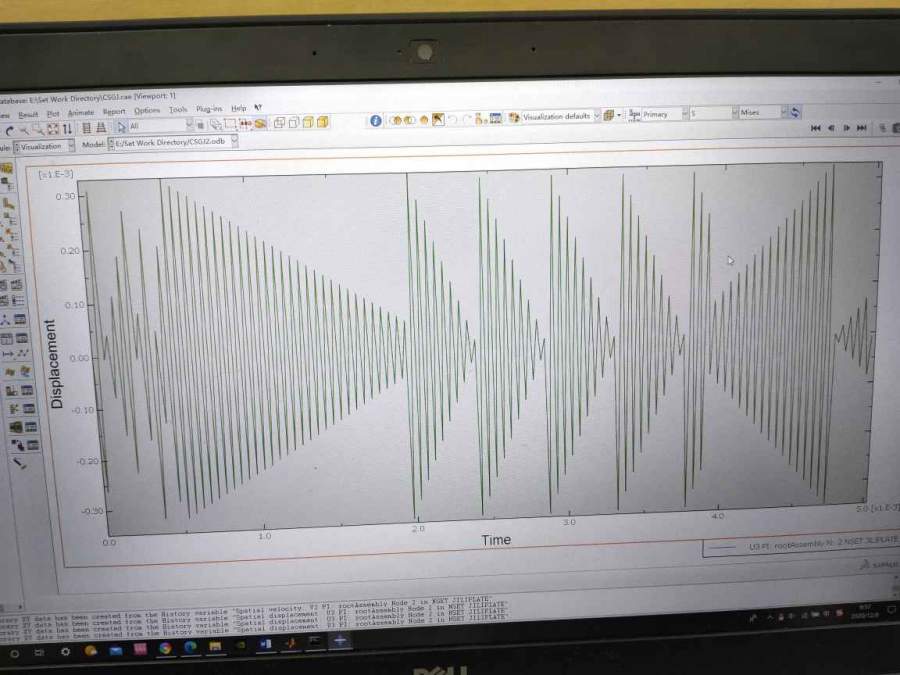Viewport: 900px width, 675px height.
Task: Click the Displacement Y-axis title
Action: (57, 363)
